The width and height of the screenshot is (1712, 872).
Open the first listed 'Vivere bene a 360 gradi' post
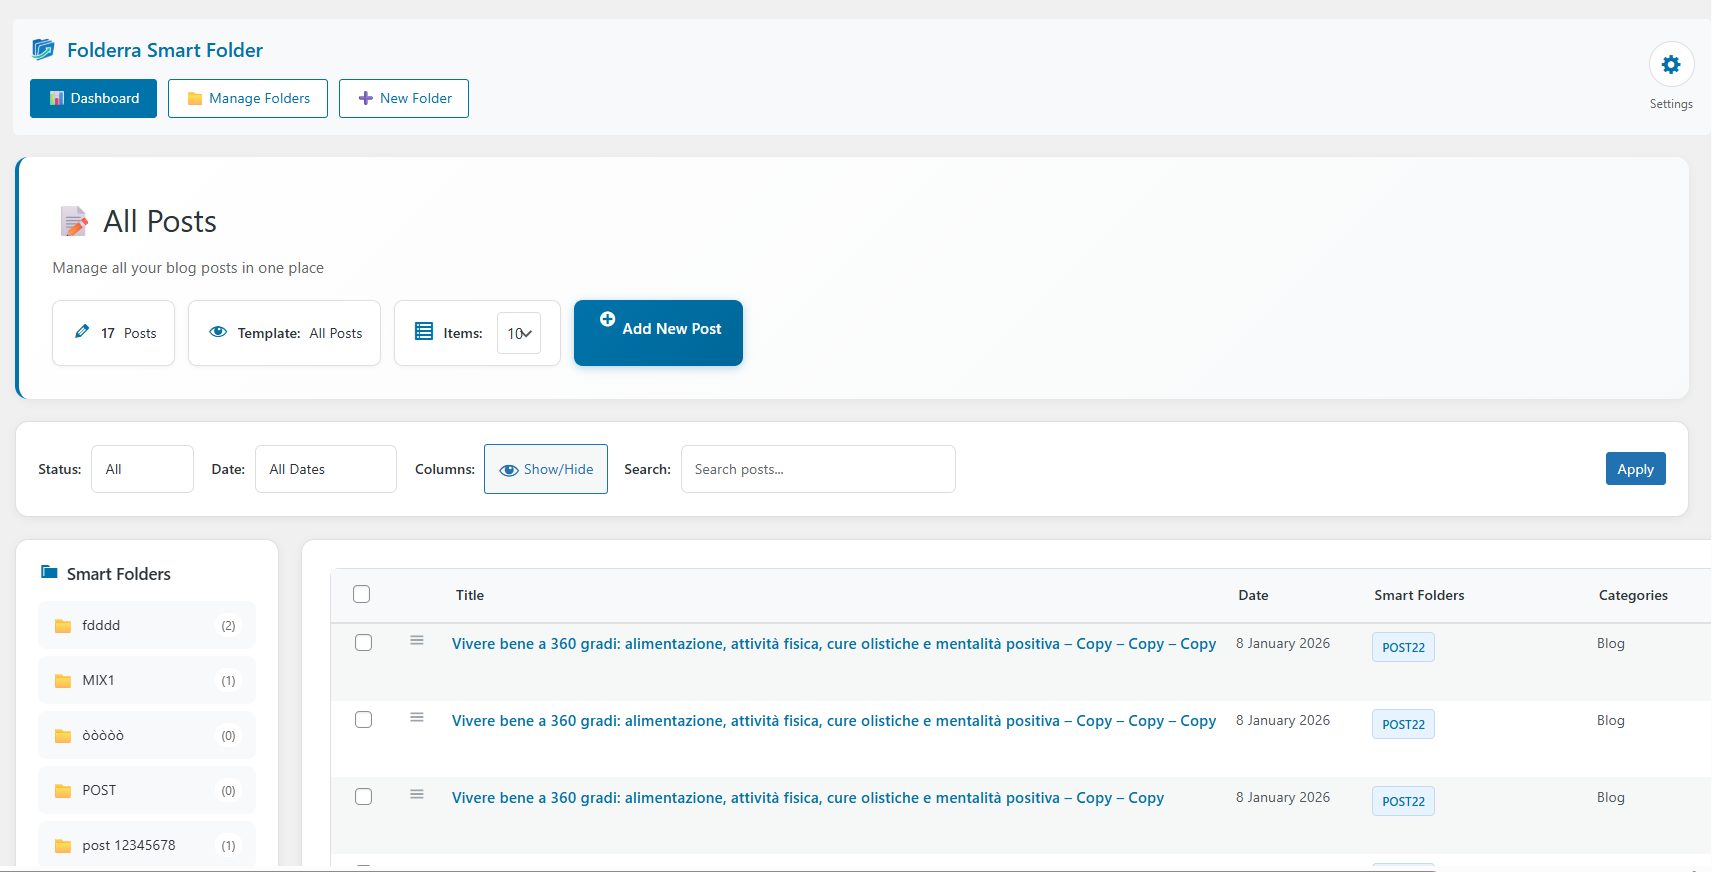click(x=834, y=644)
